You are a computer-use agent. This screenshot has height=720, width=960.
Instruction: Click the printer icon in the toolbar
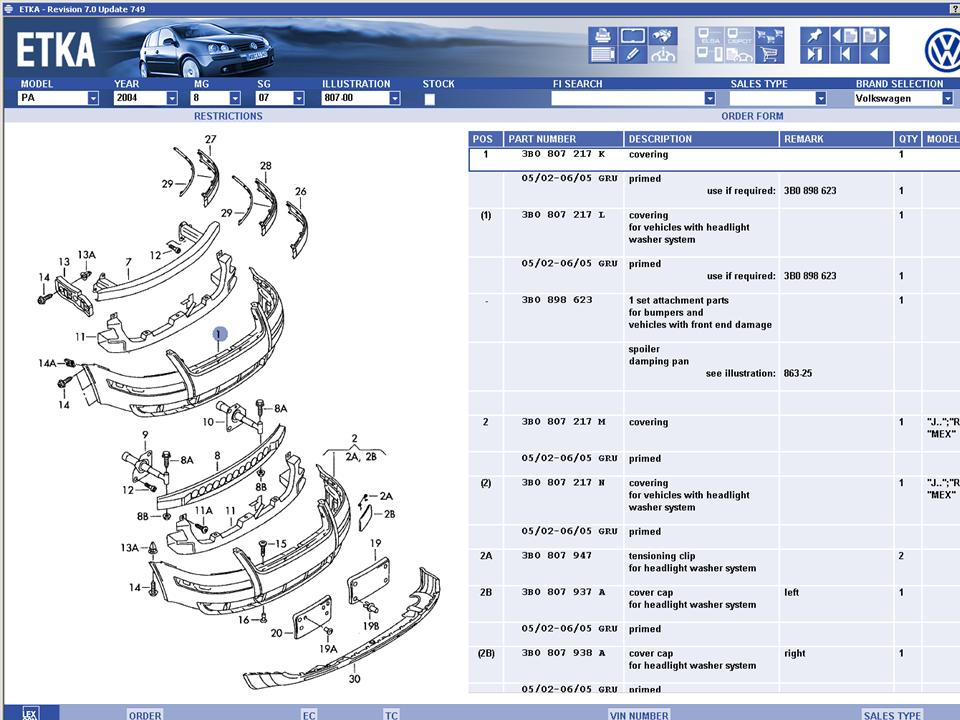coord(602,36)
